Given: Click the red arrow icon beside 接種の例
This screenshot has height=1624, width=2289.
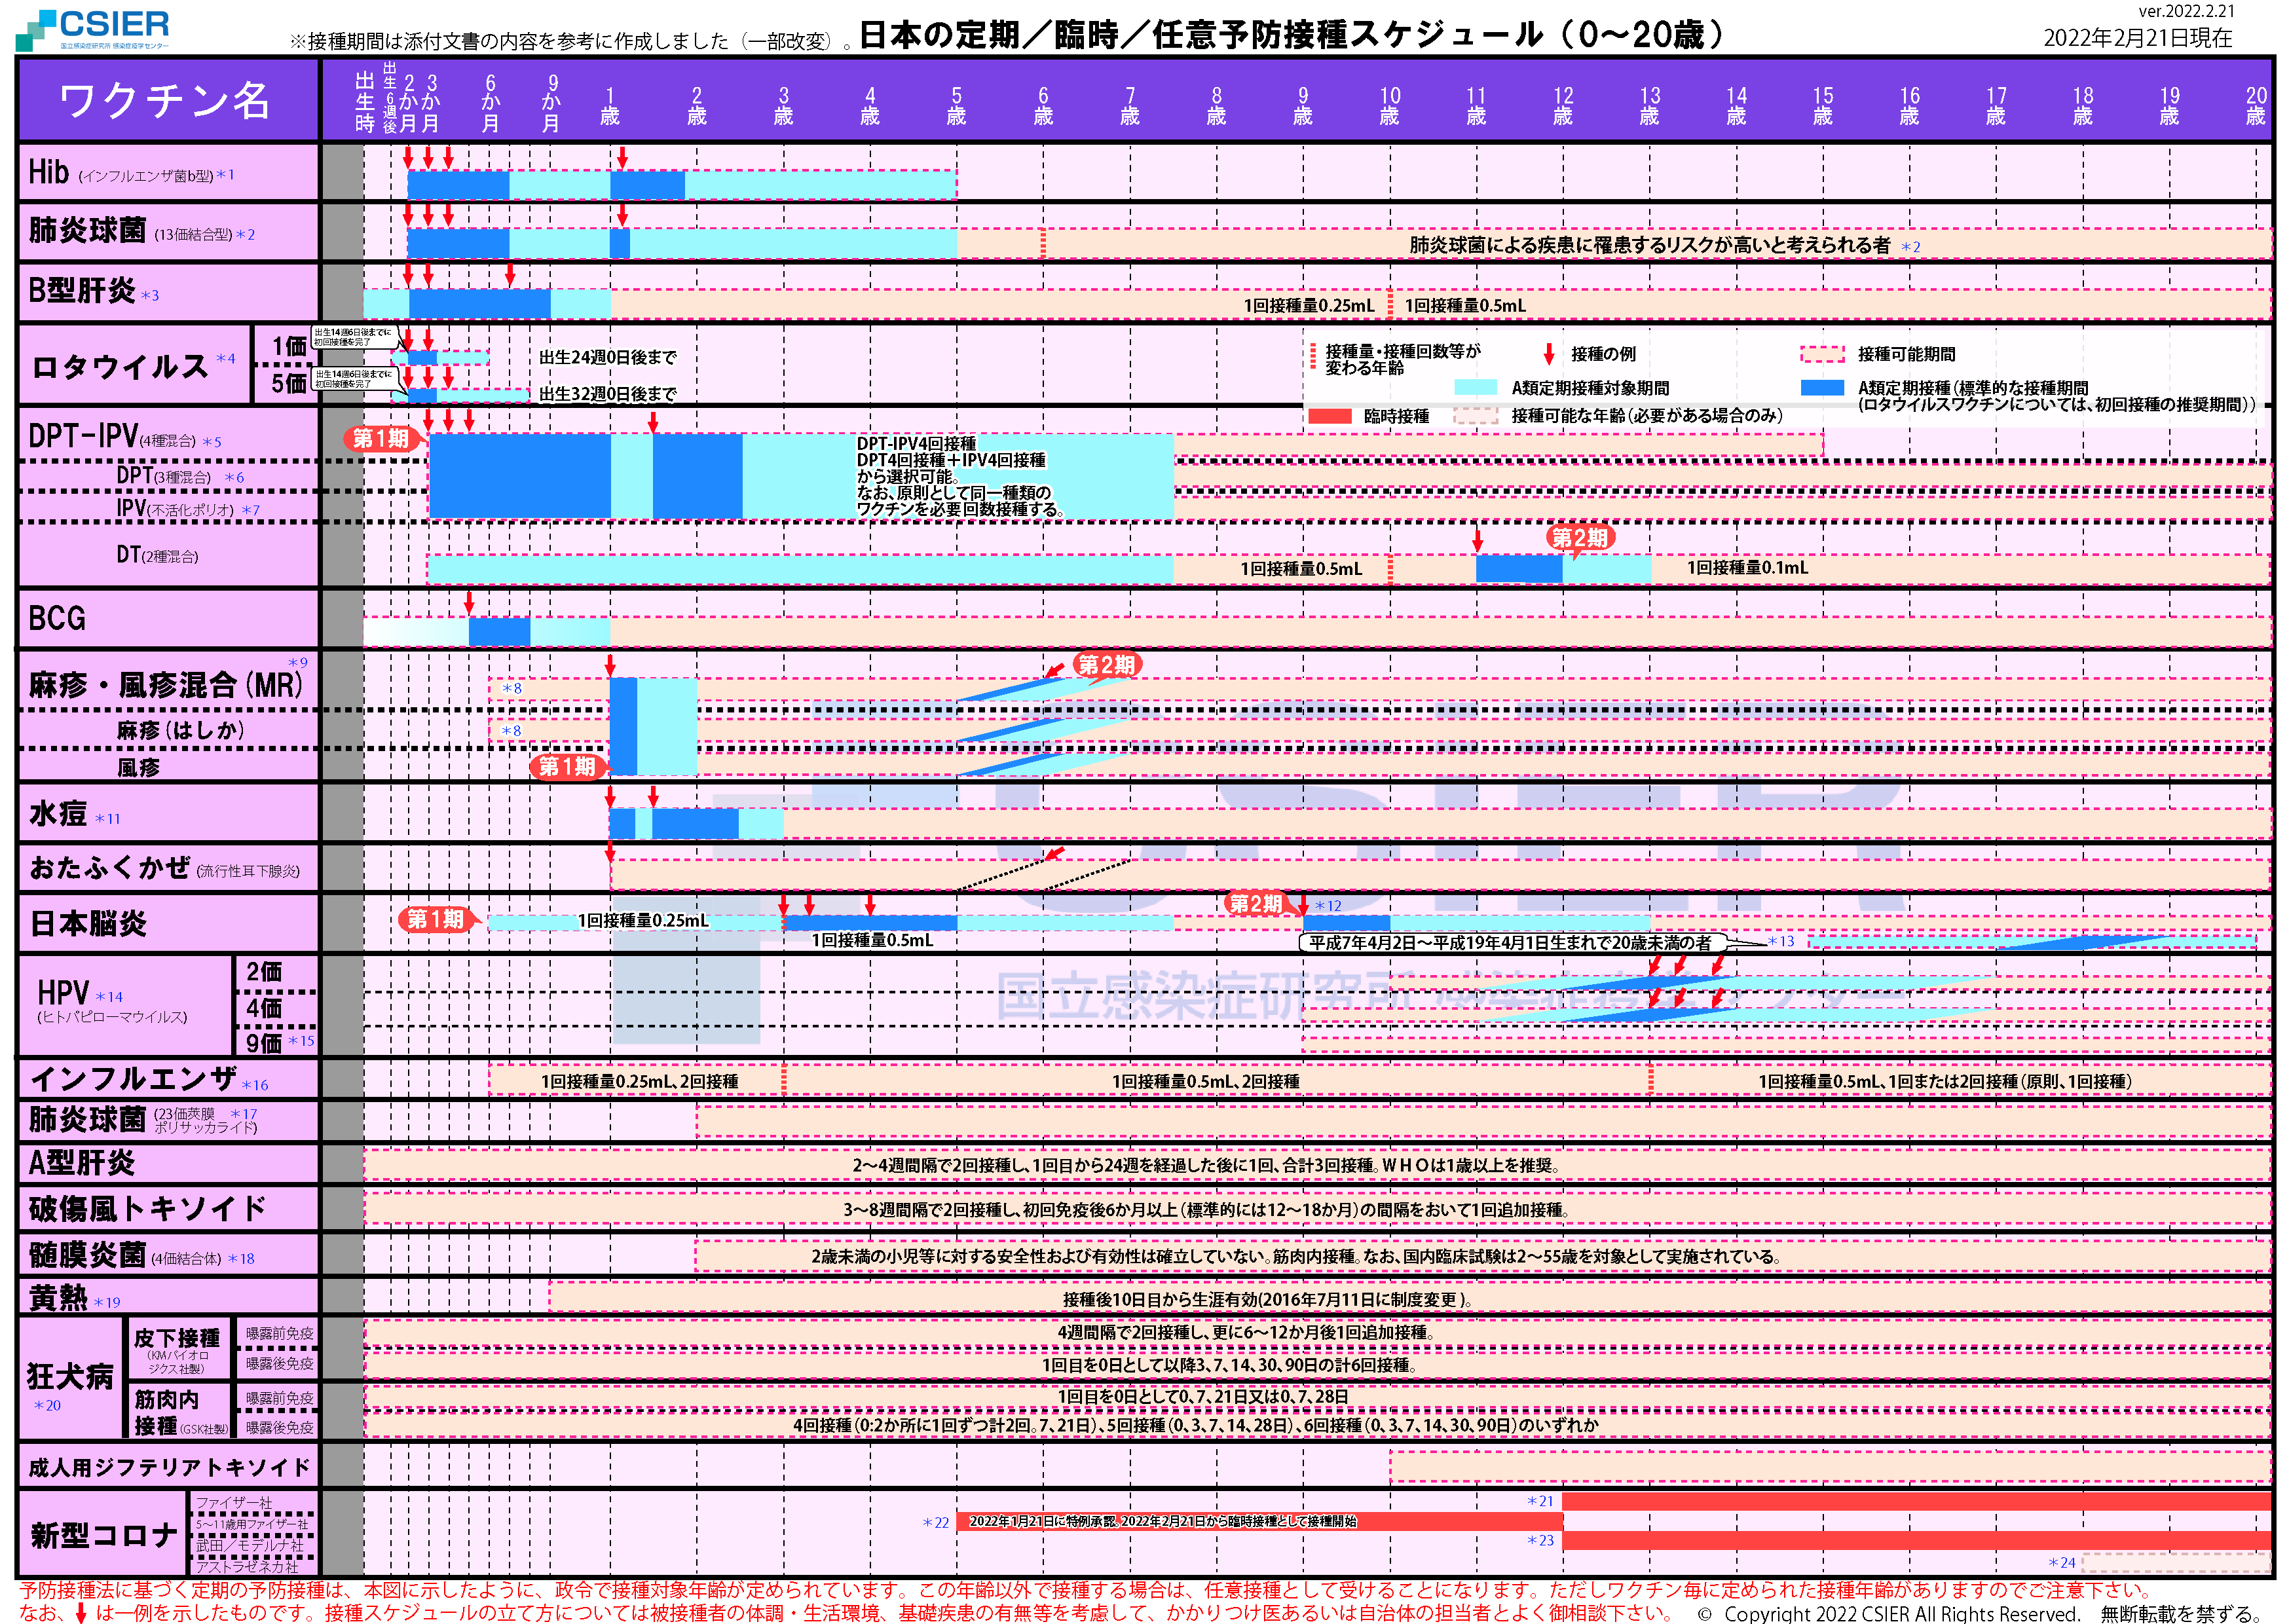Looking at the screenshot, I should (x=1549, y=353).
